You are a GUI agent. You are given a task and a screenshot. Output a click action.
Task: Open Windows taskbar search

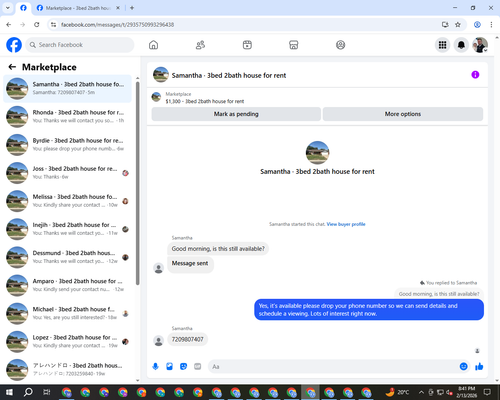pos(28,392)
